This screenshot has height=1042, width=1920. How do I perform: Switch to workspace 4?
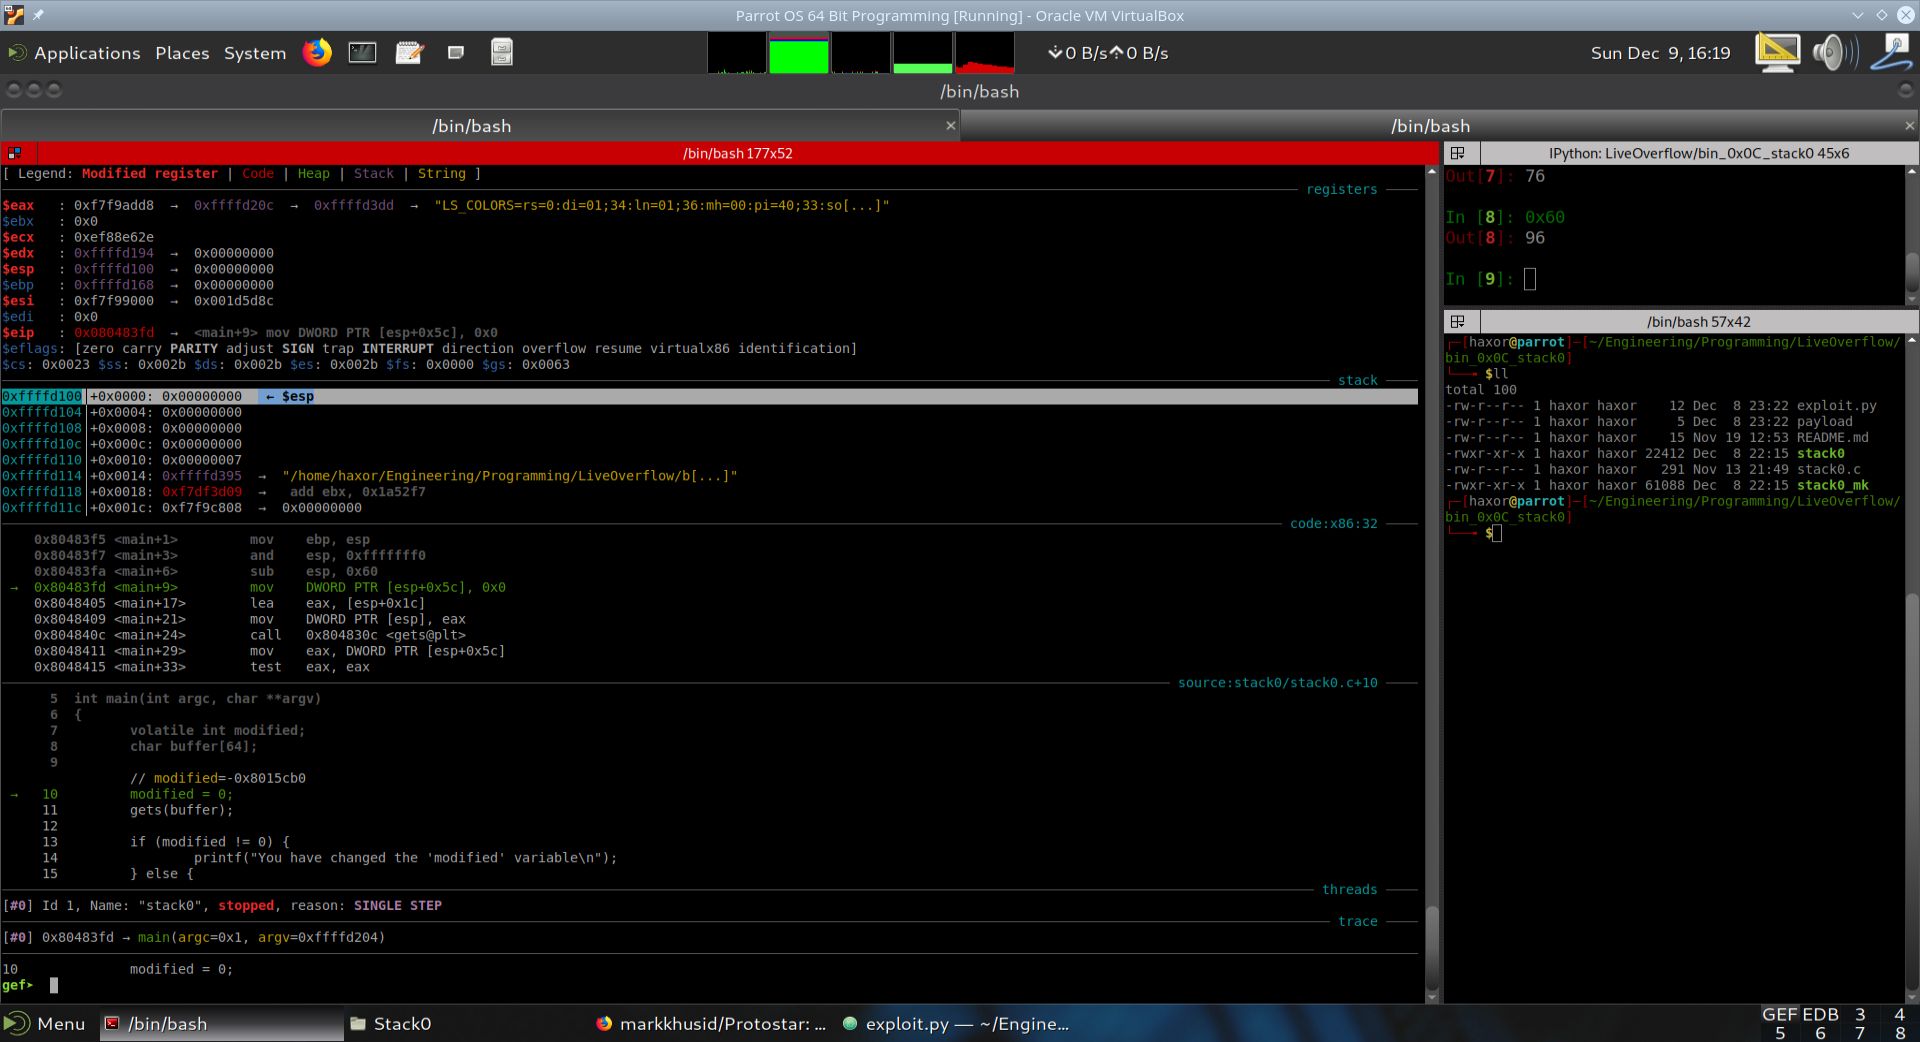click(1899, 1014)
